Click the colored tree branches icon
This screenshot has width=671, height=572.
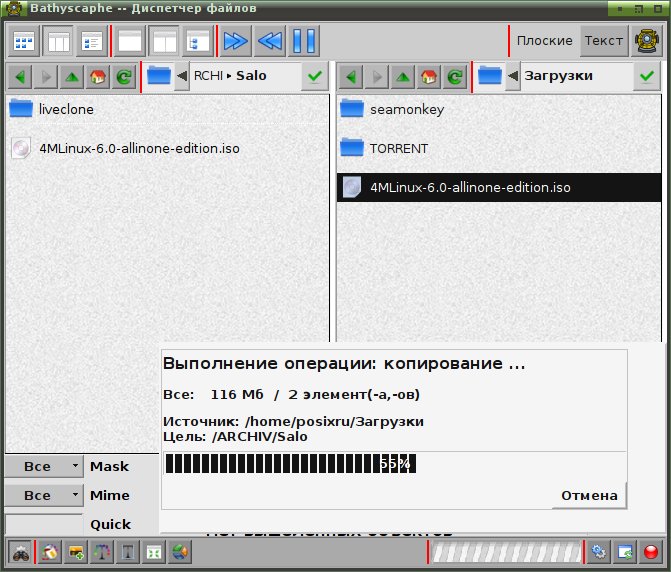102,552
